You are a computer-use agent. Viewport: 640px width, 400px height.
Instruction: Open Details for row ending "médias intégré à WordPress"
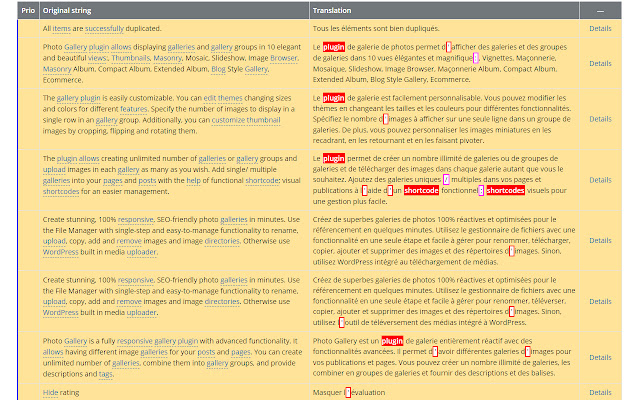[600, 302]
